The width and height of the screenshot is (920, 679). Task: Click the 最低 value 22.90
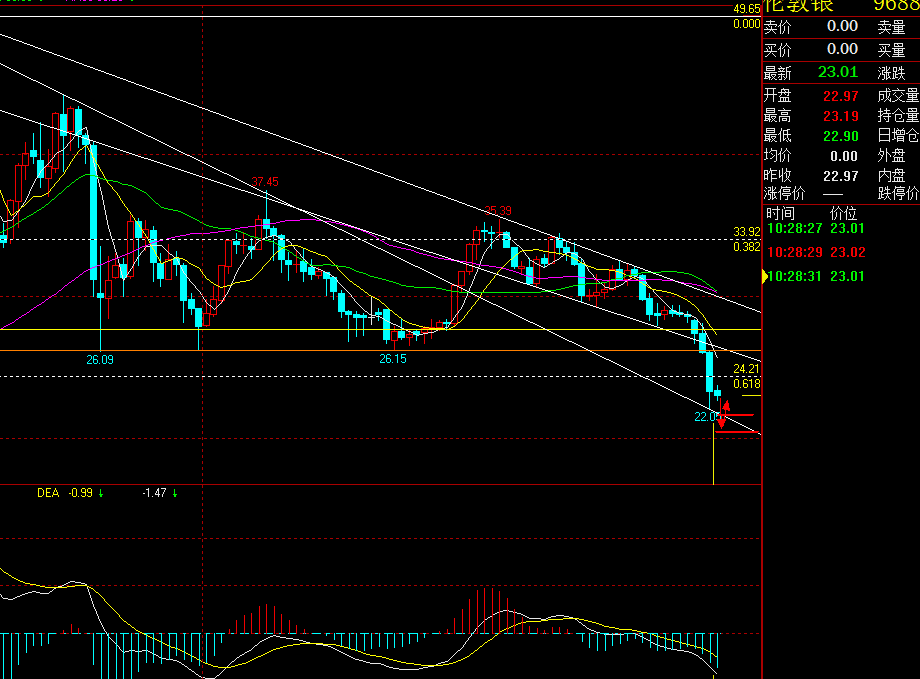click(x=841, y=136)
